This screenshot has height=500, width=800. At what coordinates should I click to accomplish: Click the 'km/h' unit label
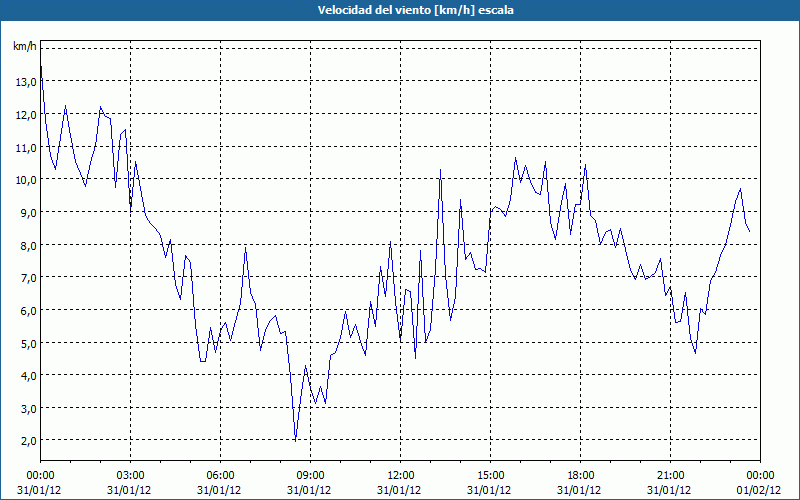(25, 46)
